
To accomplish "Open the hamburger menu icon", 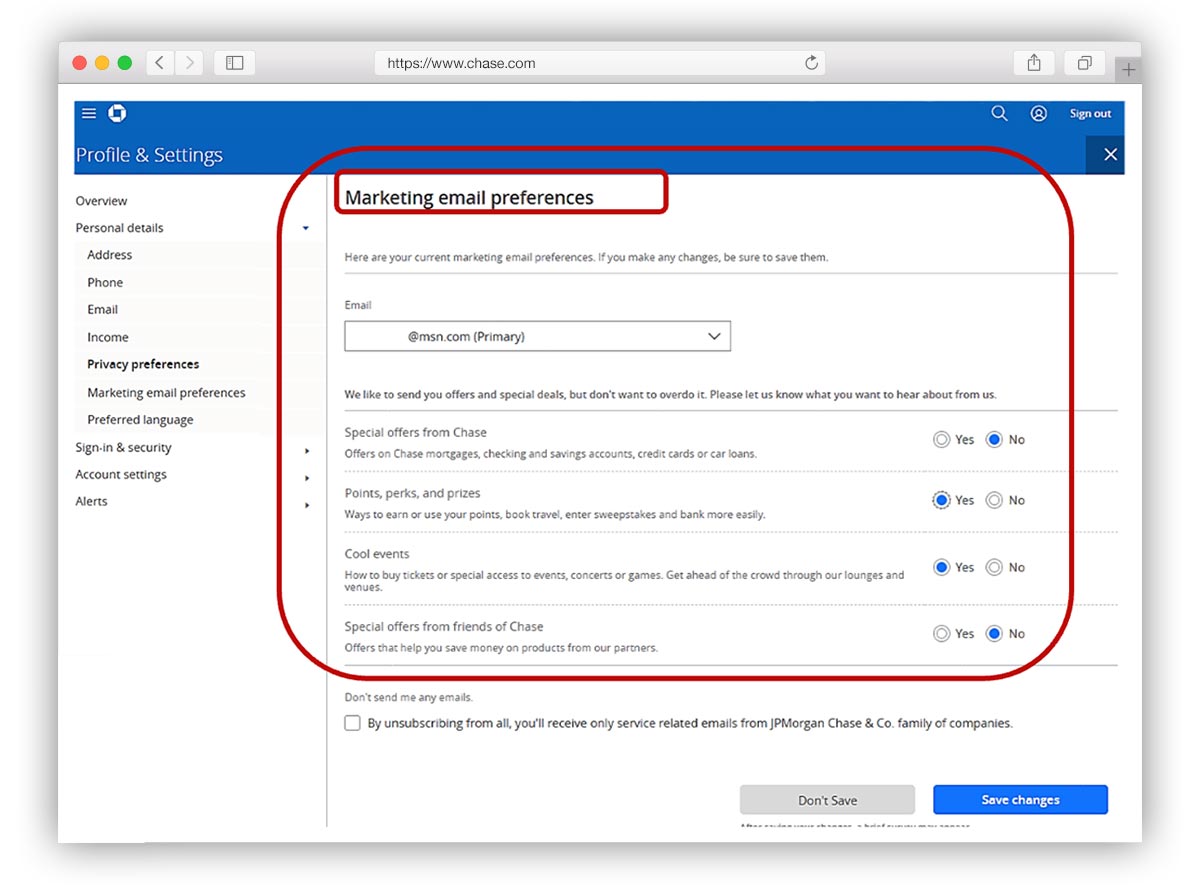I will (89, 114).
